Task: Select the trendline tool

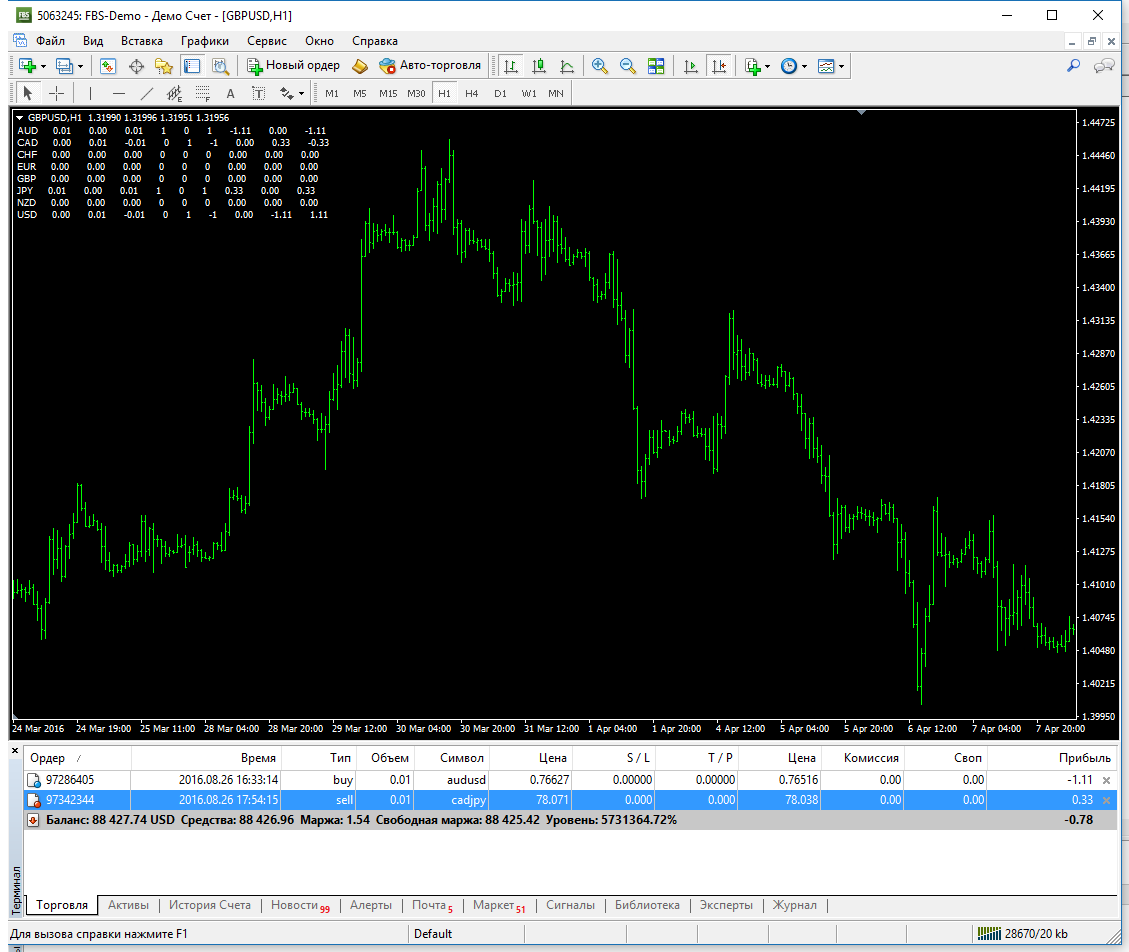Action: (x=147, y=93)
